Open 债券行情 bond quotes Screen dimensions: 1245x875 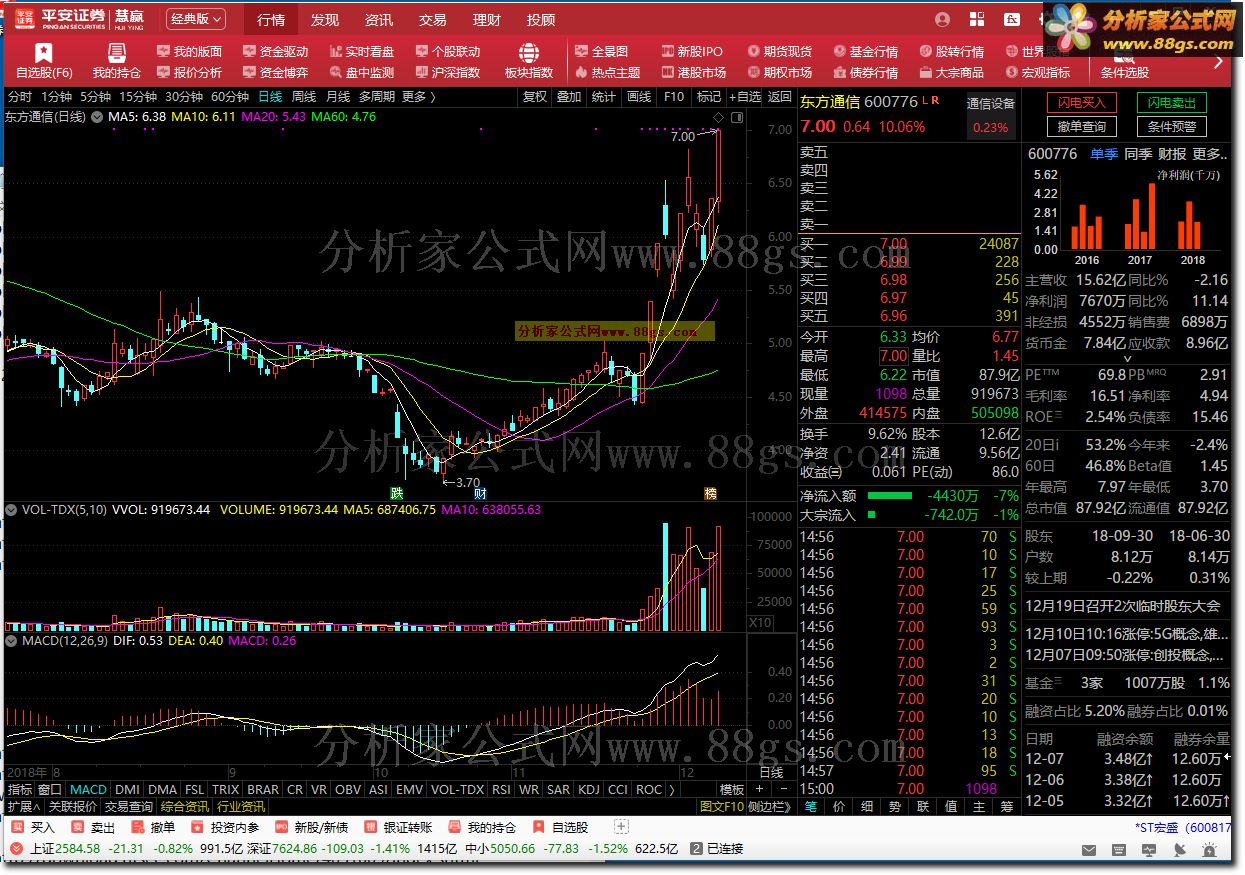pyautogui.click(x=865, y=72)
